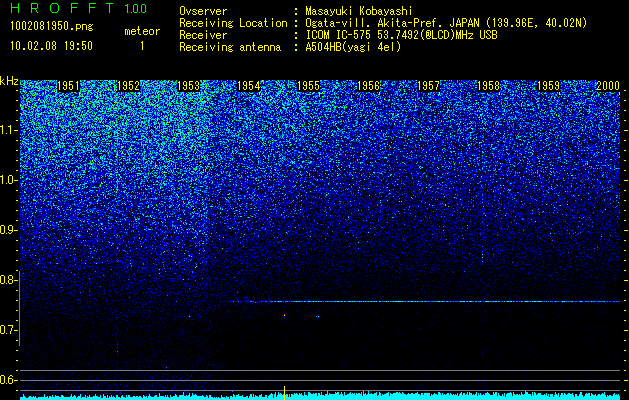The width and height of the screenshot is (629, 400).
Task: Click observer name Masayuki Kobayashi
Action: coord(359,11)
